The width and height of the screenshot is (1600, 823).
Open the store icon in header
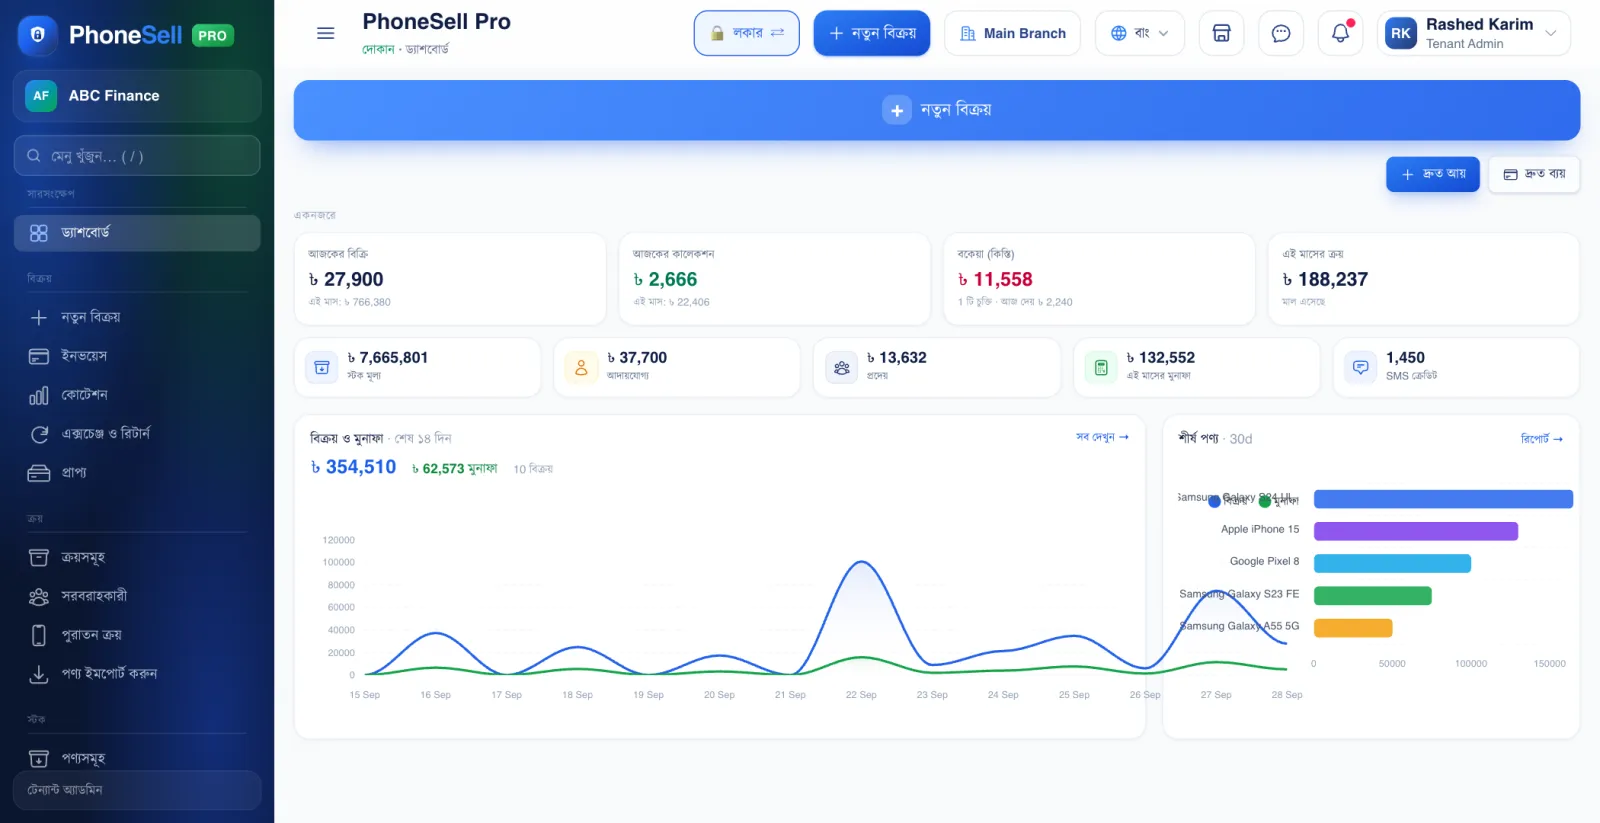point(1221,33)
